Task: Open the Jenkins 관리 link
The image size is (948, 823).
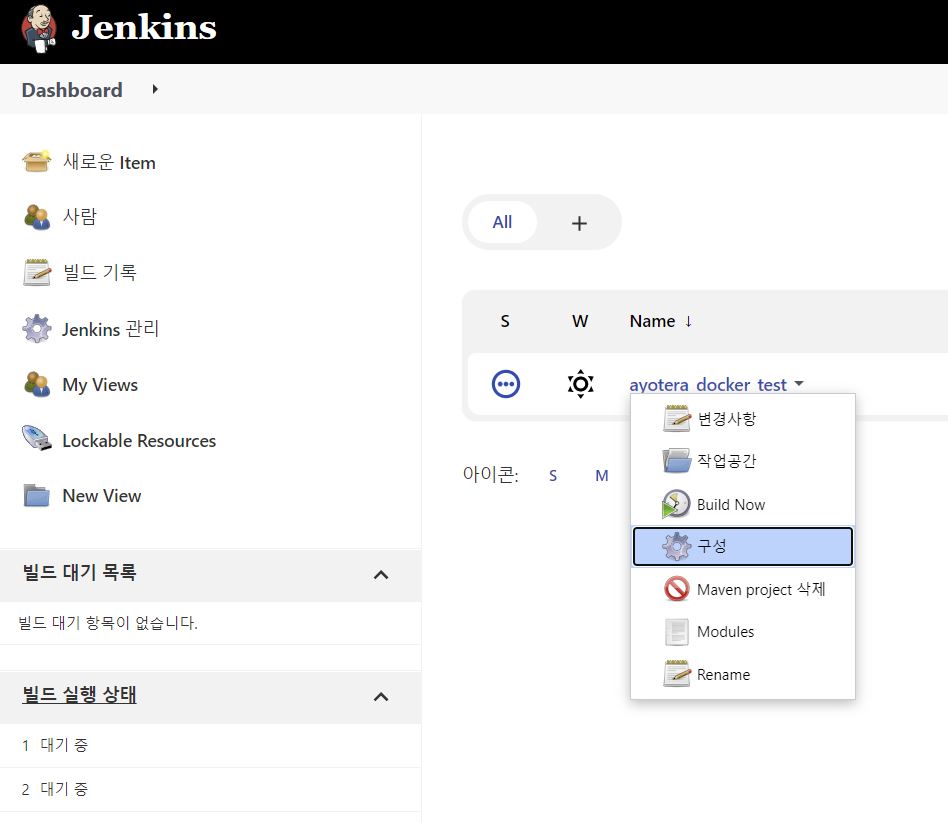Action: 111,329
